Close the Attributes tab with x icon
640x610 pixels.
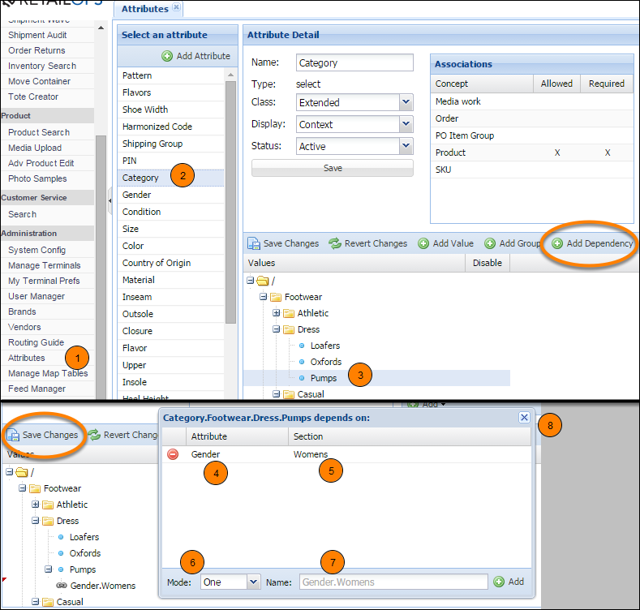(176, 7)
